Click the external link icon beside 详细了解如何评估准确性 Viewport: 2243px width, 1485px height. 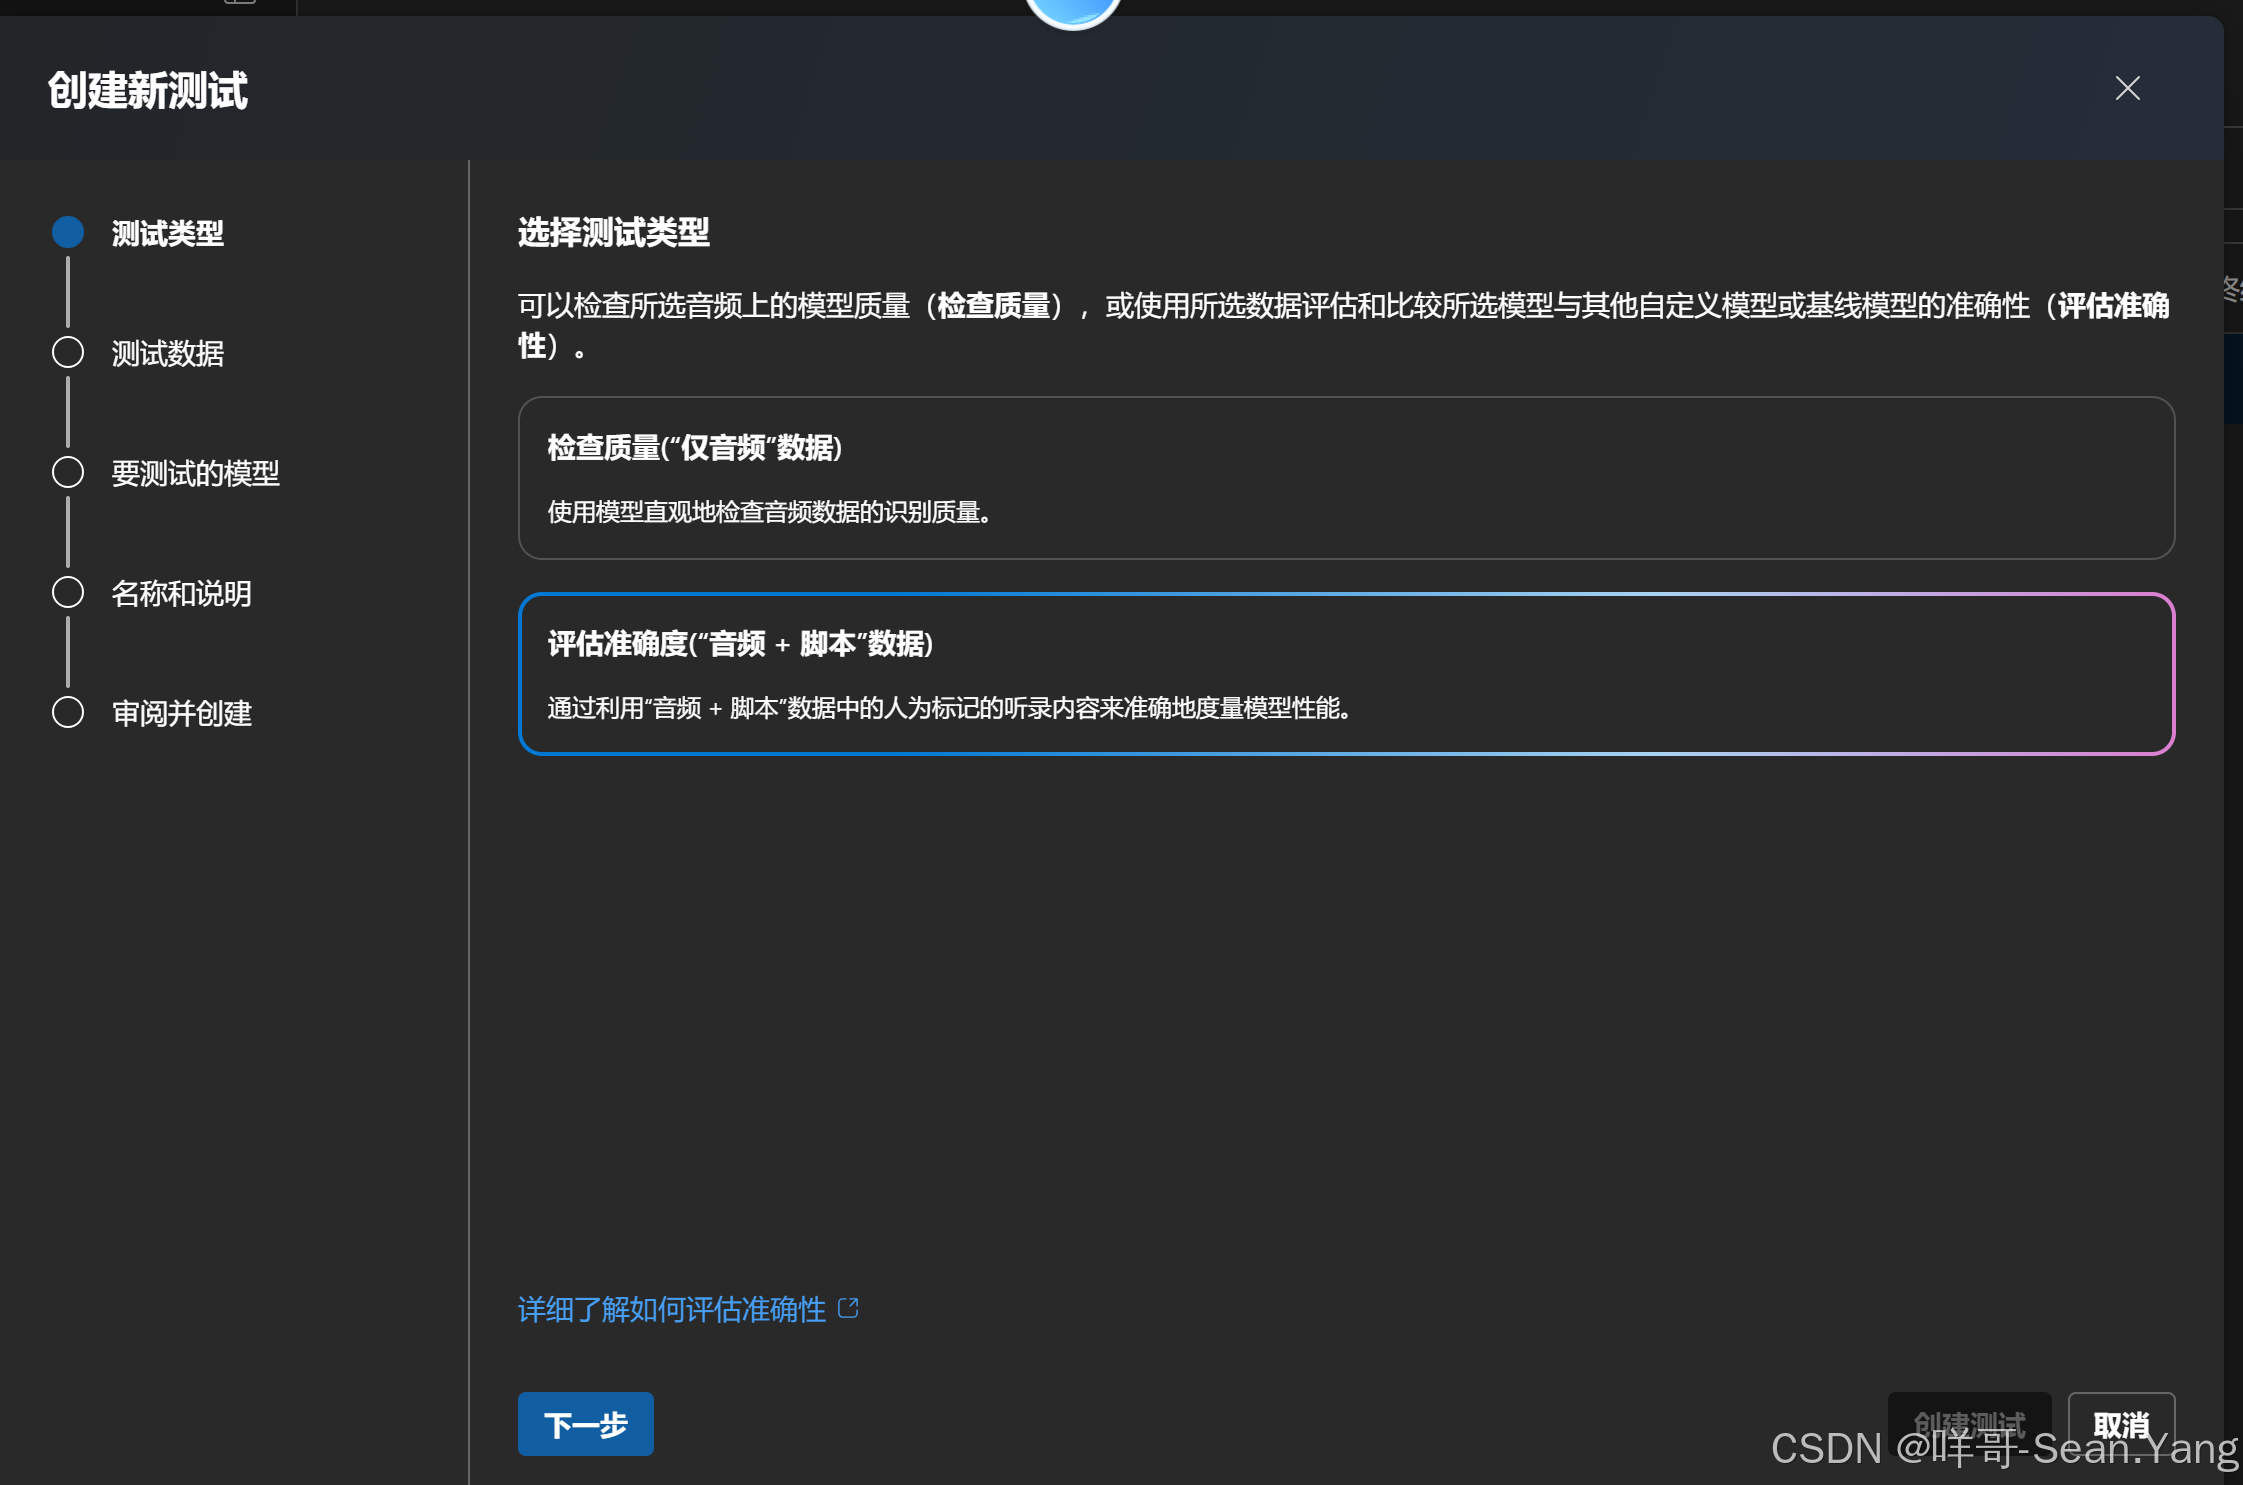[x=849, y=1308]
